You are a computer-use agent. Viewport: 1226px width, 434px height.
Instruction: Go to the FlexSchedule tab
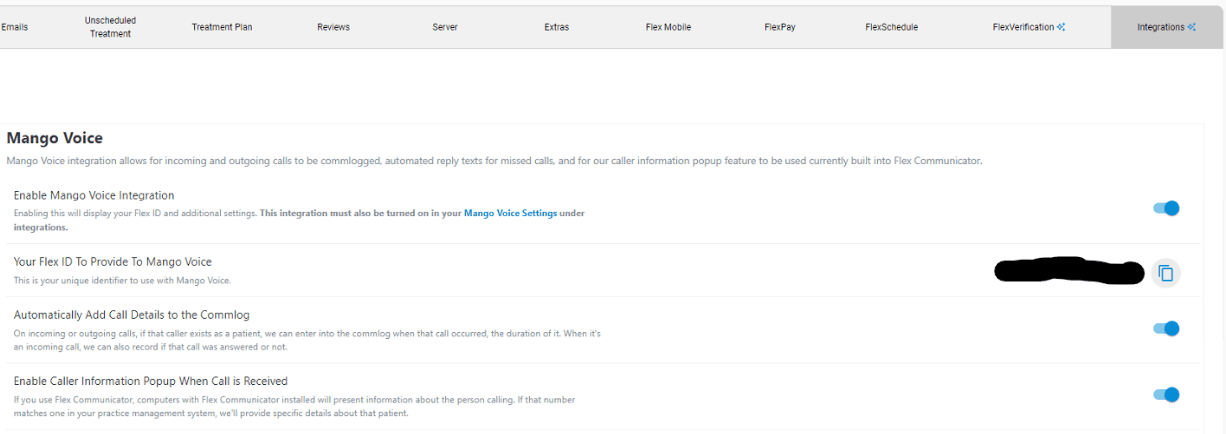coord(892,27)
